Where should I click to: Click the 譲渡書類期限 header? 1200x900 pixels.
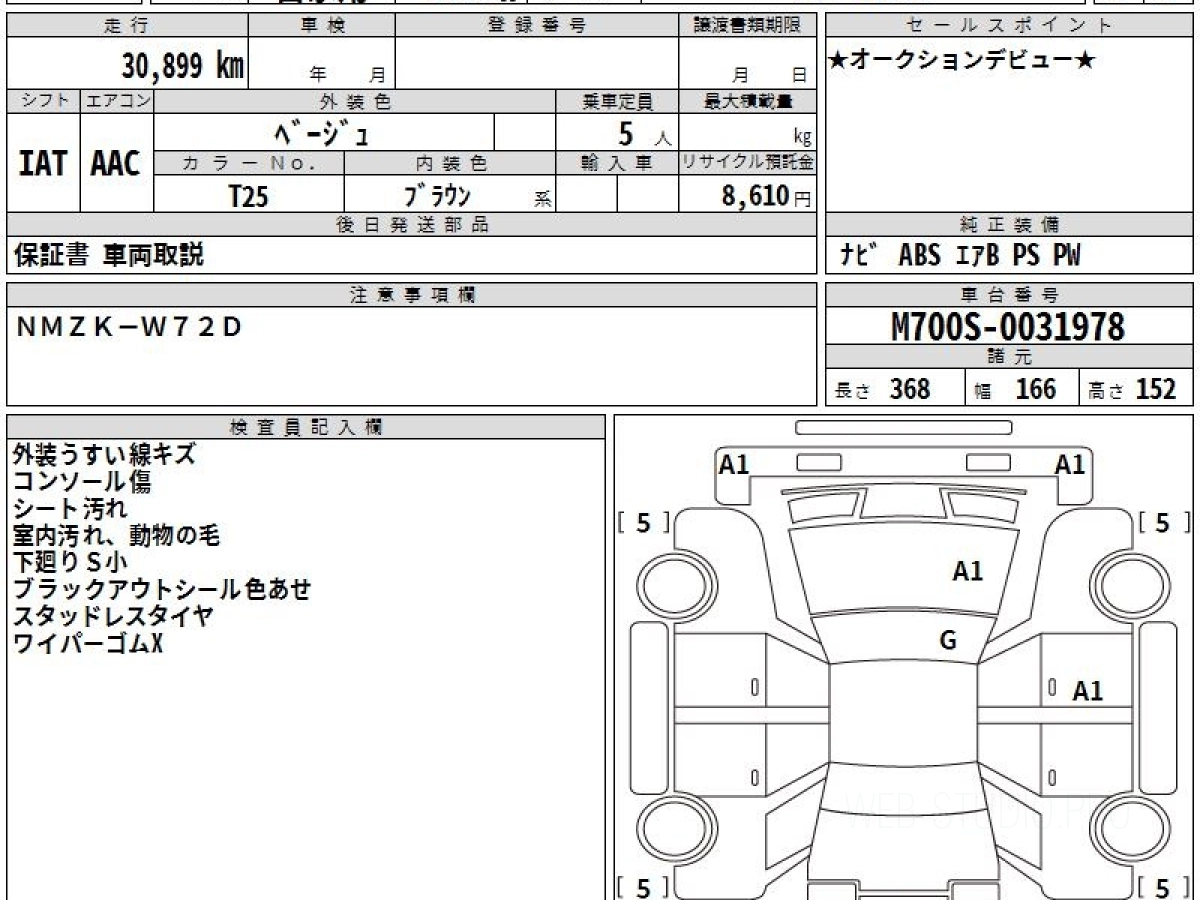(748, 26)
